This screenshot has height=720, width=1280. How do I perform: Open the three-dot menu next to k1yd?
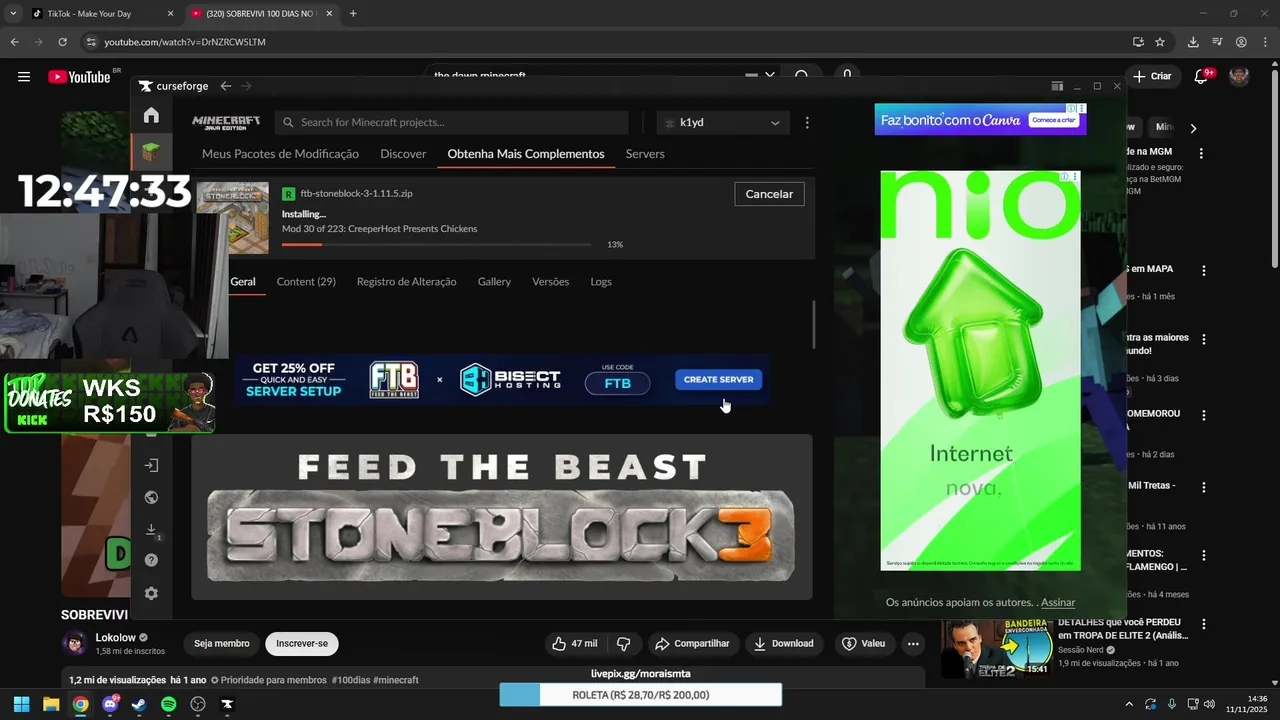coord(807,122)
